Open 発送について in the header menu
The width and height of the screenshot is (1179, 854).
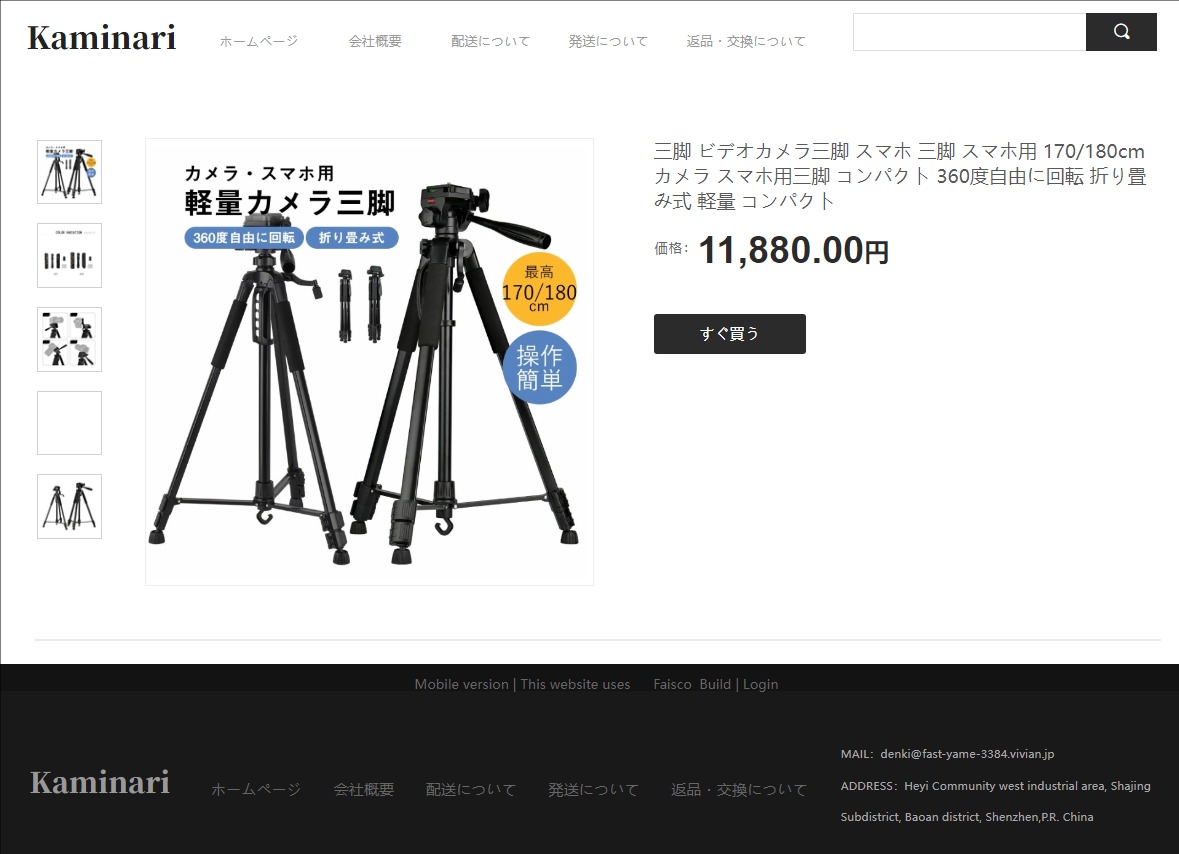coord(608,41)
